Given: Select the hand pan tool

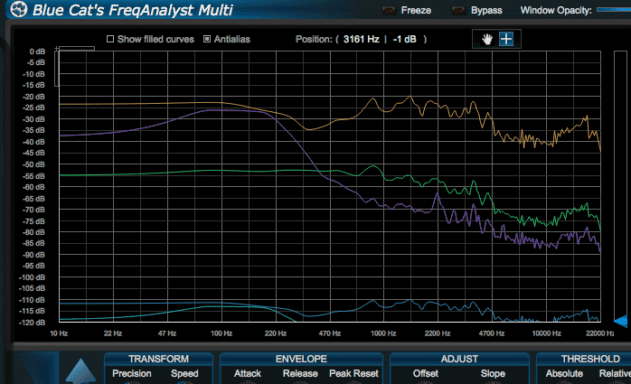Looking at the screenshot, I should click(x=487, y=39).
